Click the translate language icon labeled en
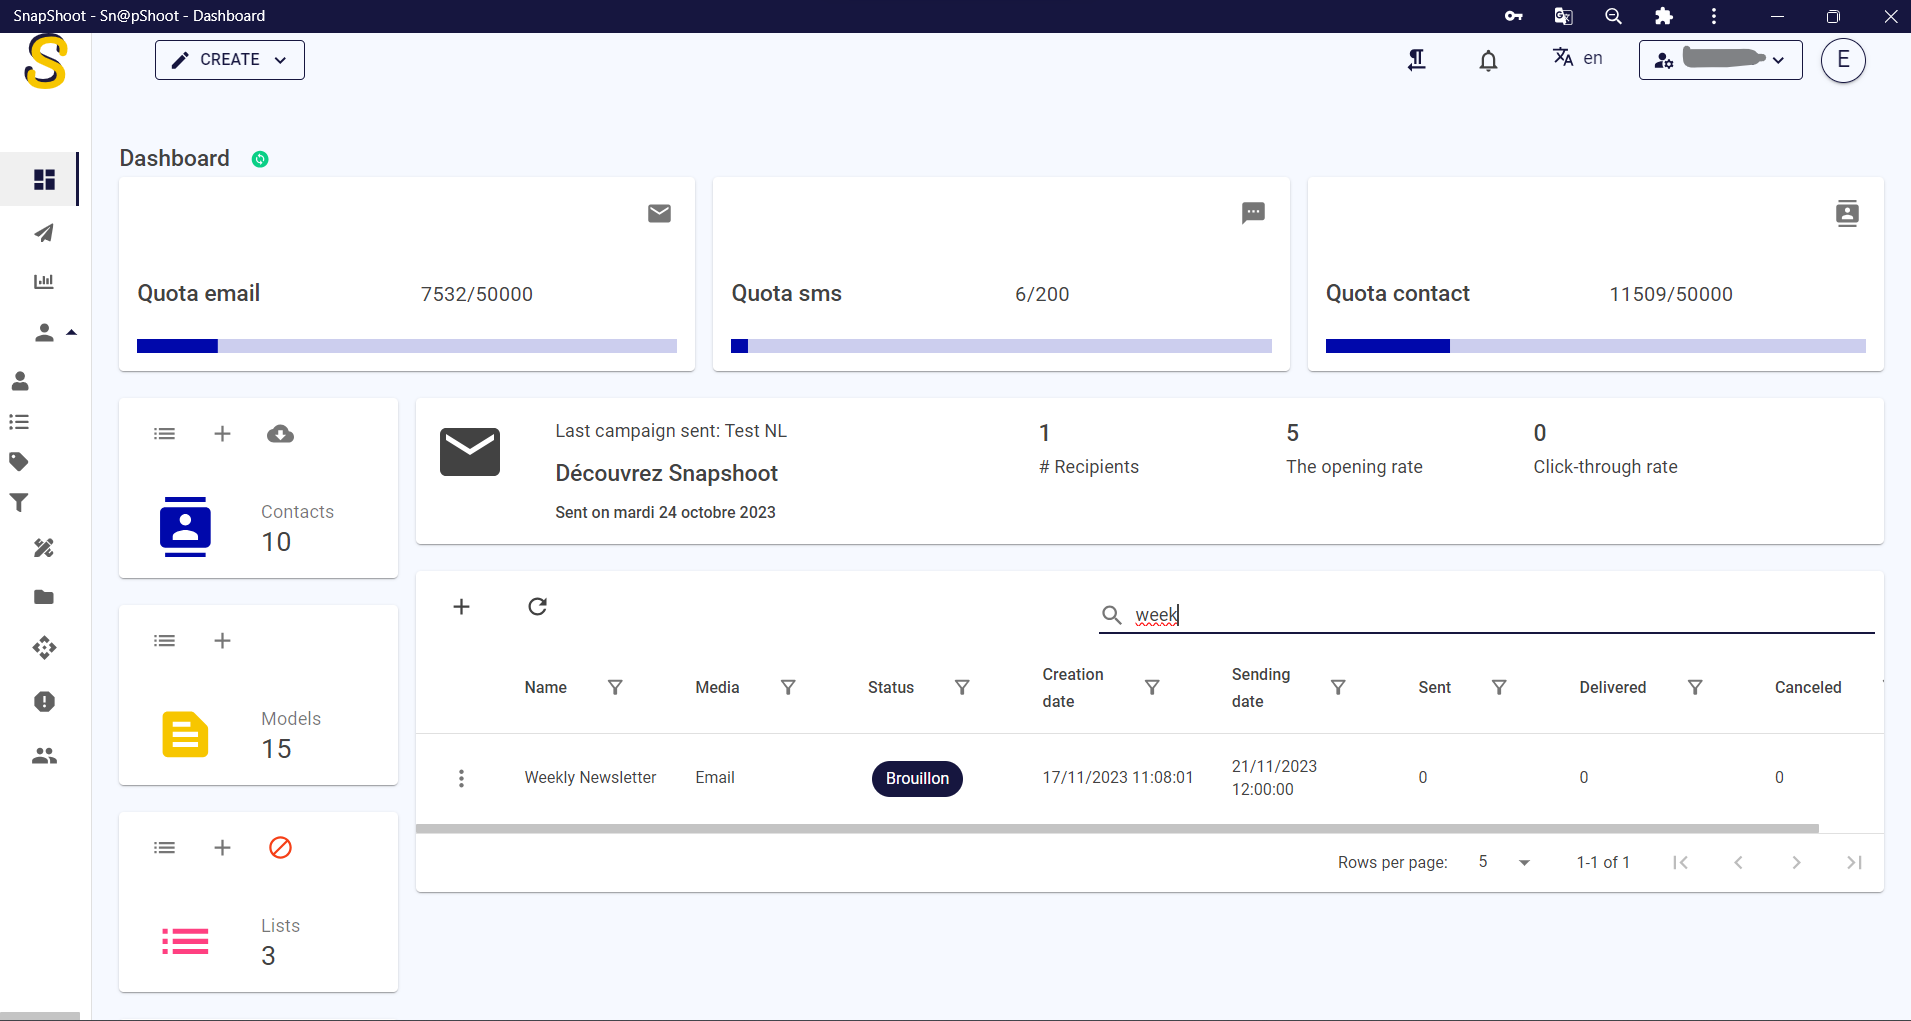1911x1021 pixels. click(x=1564, y=58)
